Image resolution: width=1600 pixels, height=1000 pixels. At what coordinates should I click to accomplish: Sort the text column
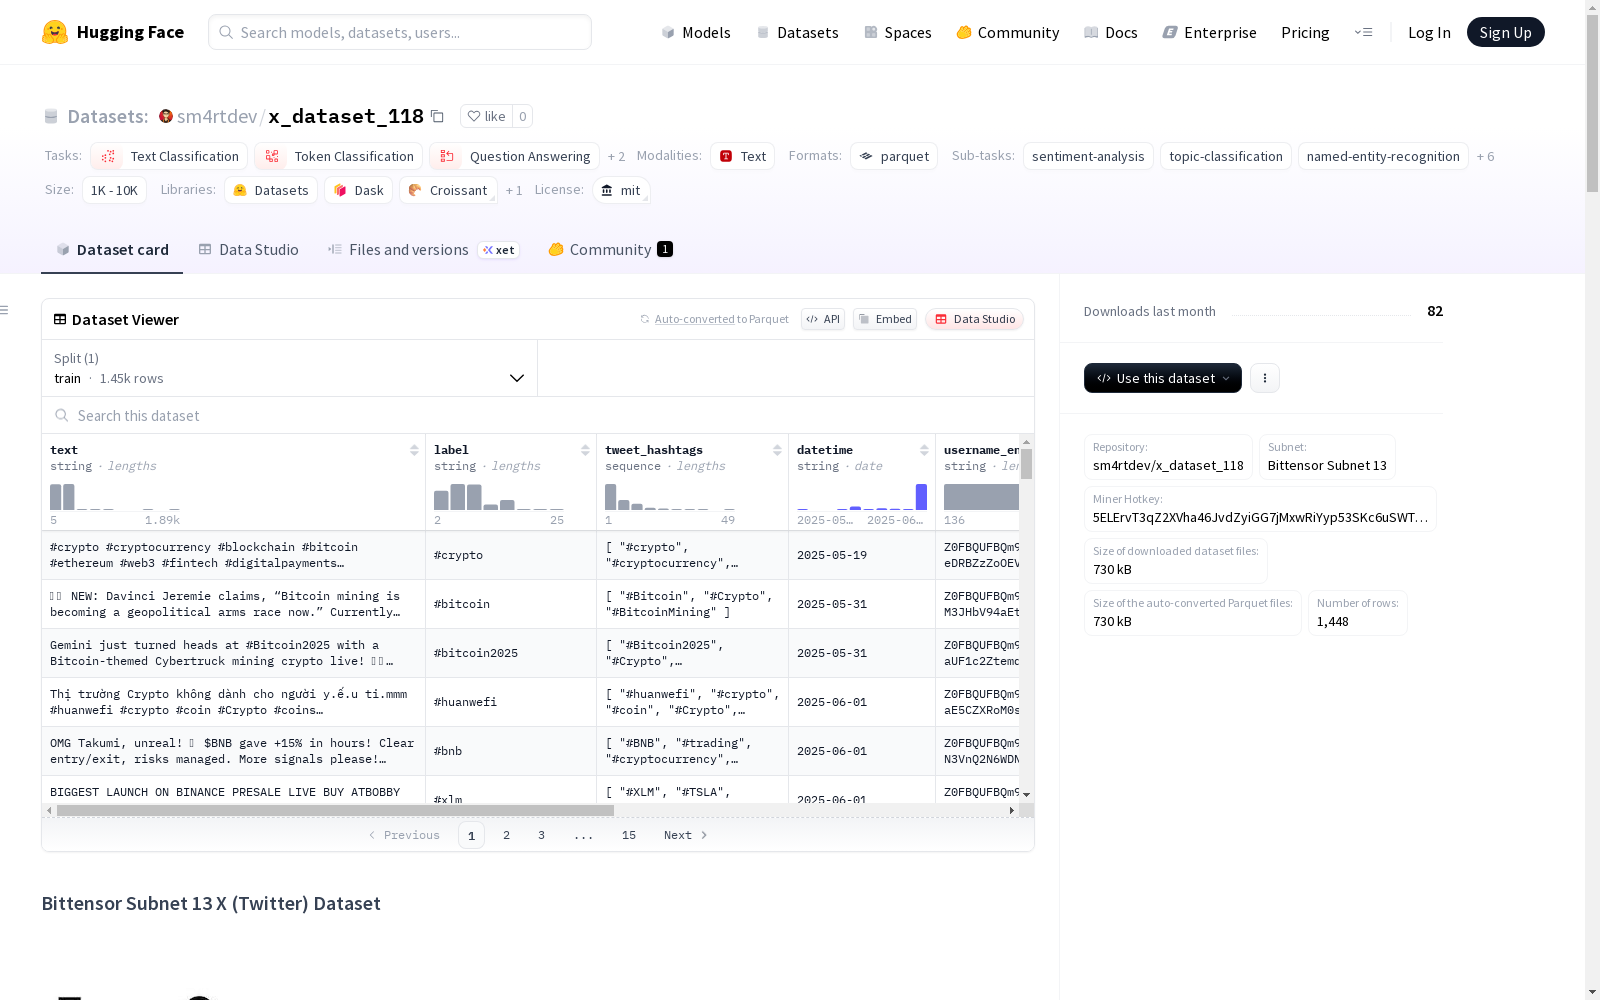[x=414, y=450]
